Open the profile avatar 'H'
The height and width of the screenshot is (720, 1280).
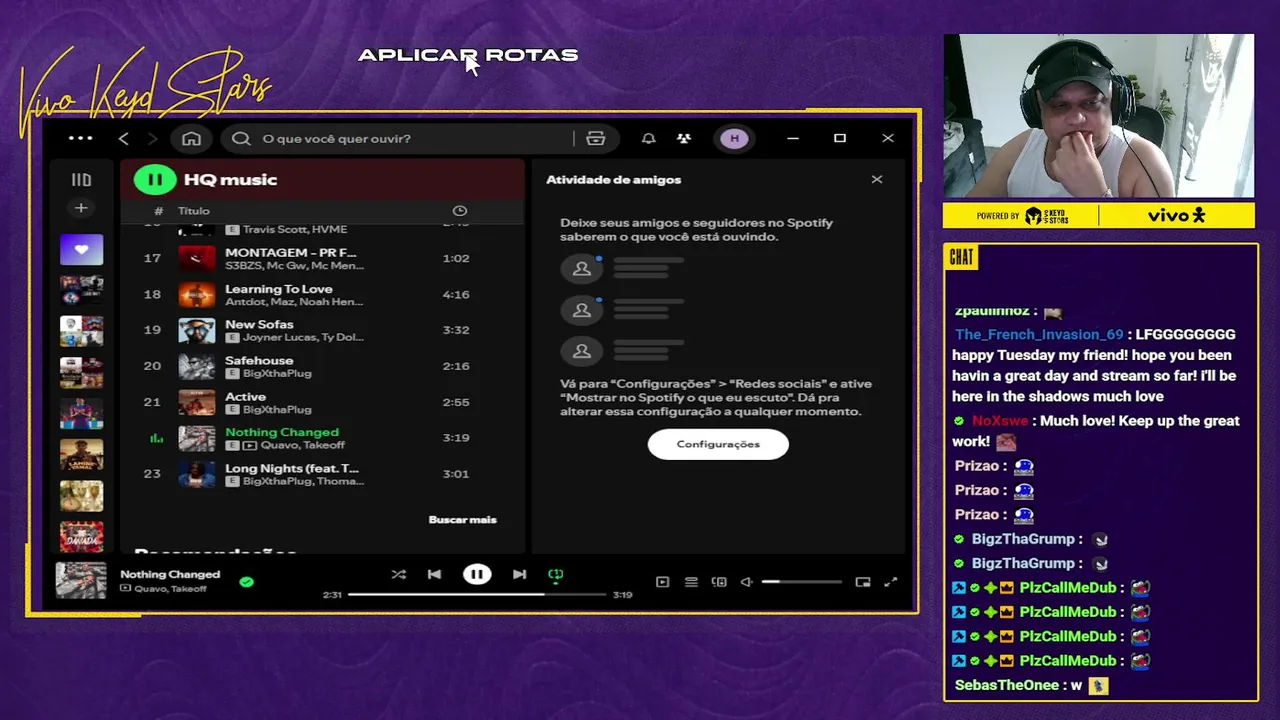(735, 138)
